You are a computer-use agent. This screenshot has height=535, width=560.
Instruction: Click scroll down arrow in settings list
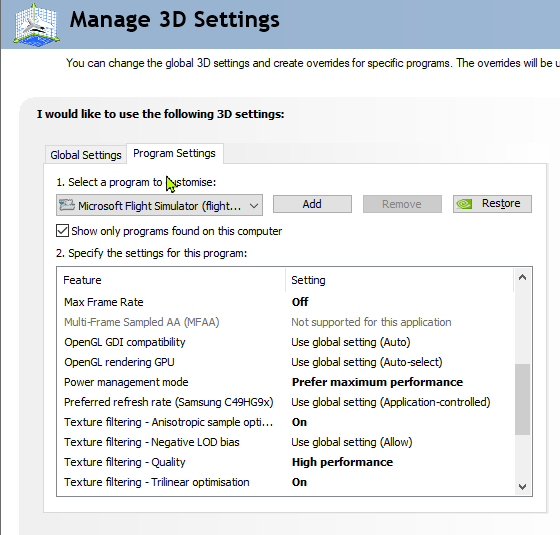pyautogui.click(x=522, y=486)
